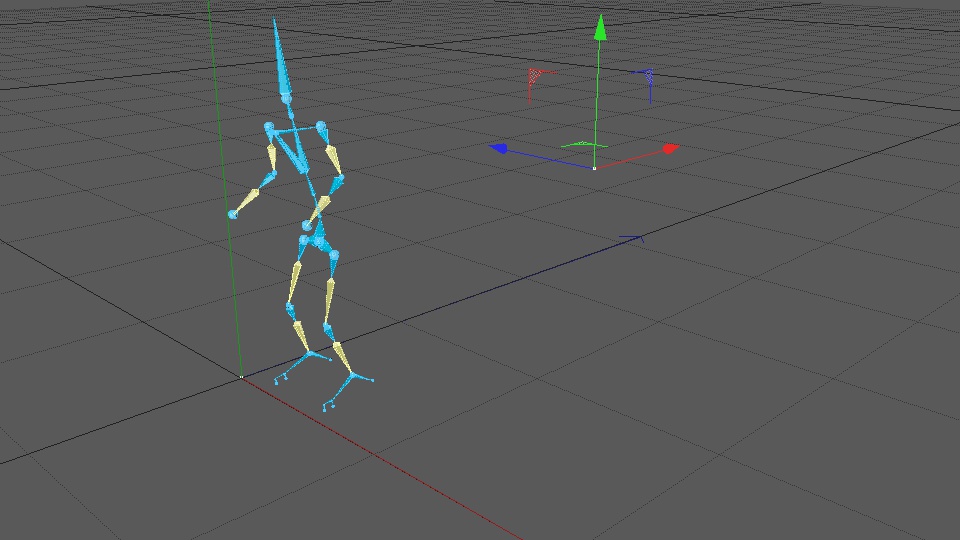Select the blue plane handle of the gizmo

646,77
